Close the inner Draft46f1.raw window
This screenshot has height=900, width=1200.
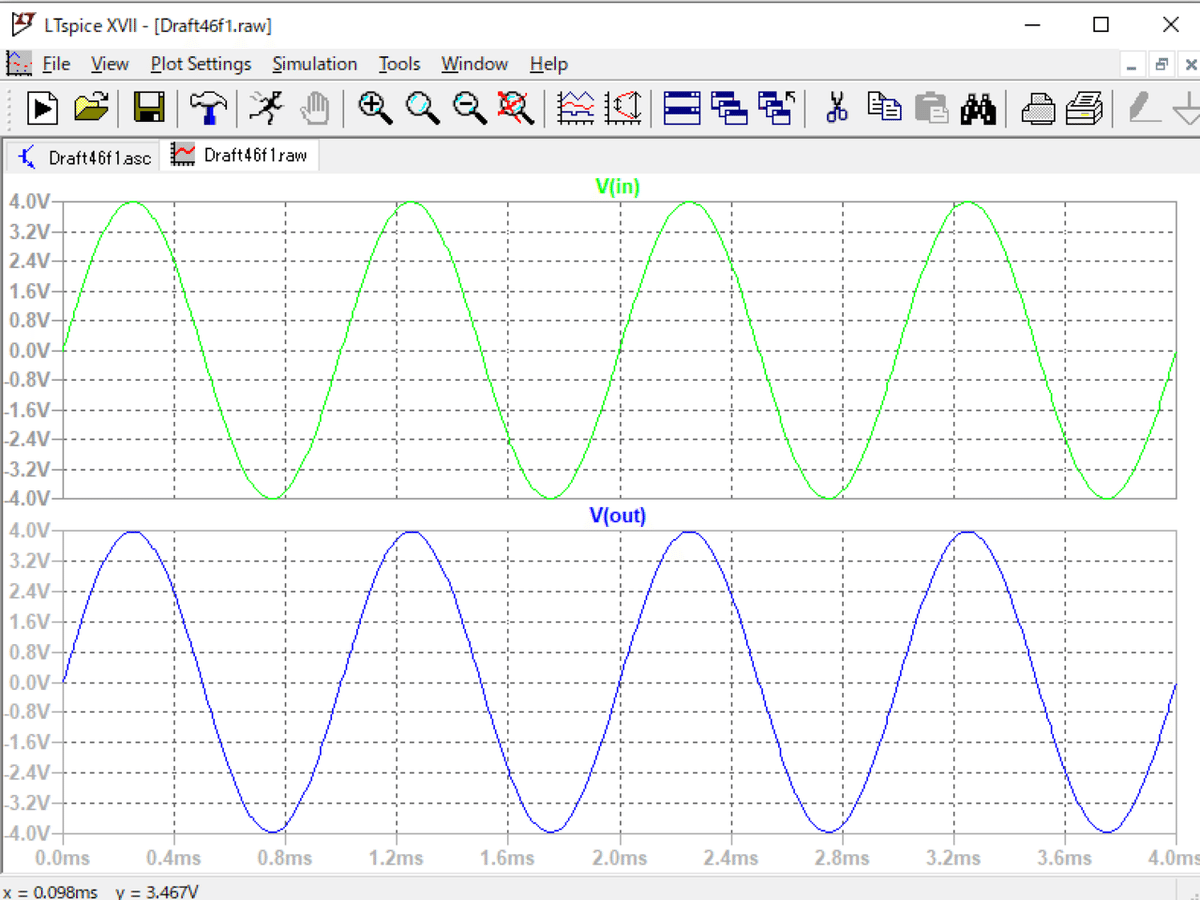[1190, 65]
